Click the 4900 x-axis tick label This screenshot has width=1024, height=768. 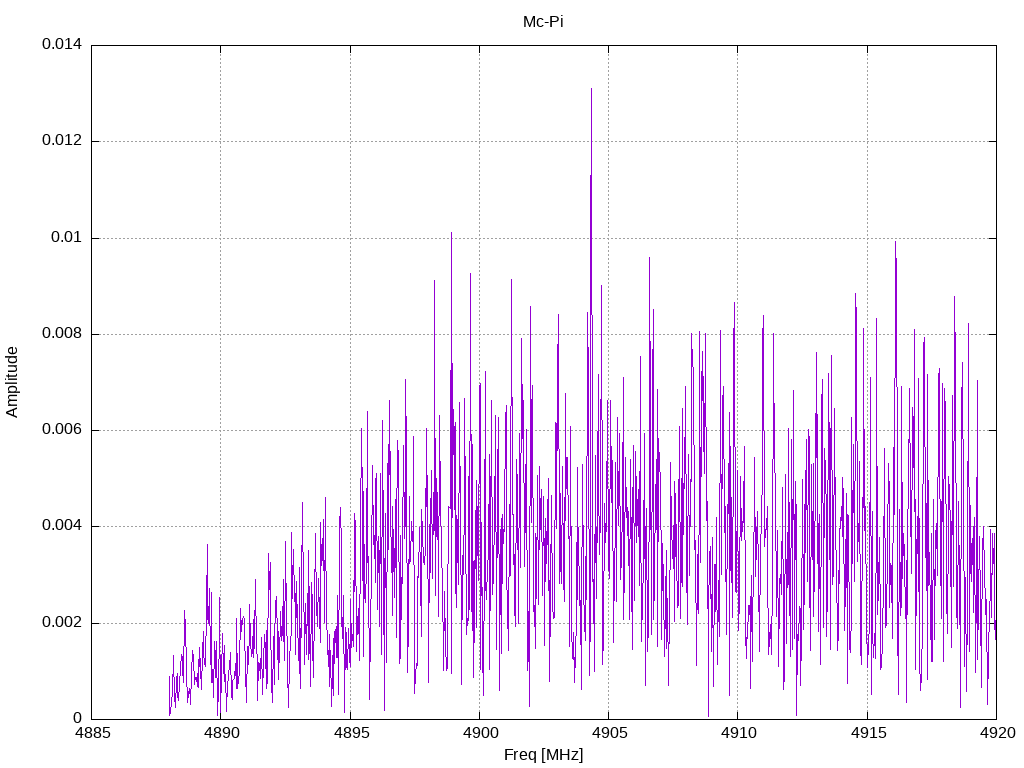click(x=480, y=733)
